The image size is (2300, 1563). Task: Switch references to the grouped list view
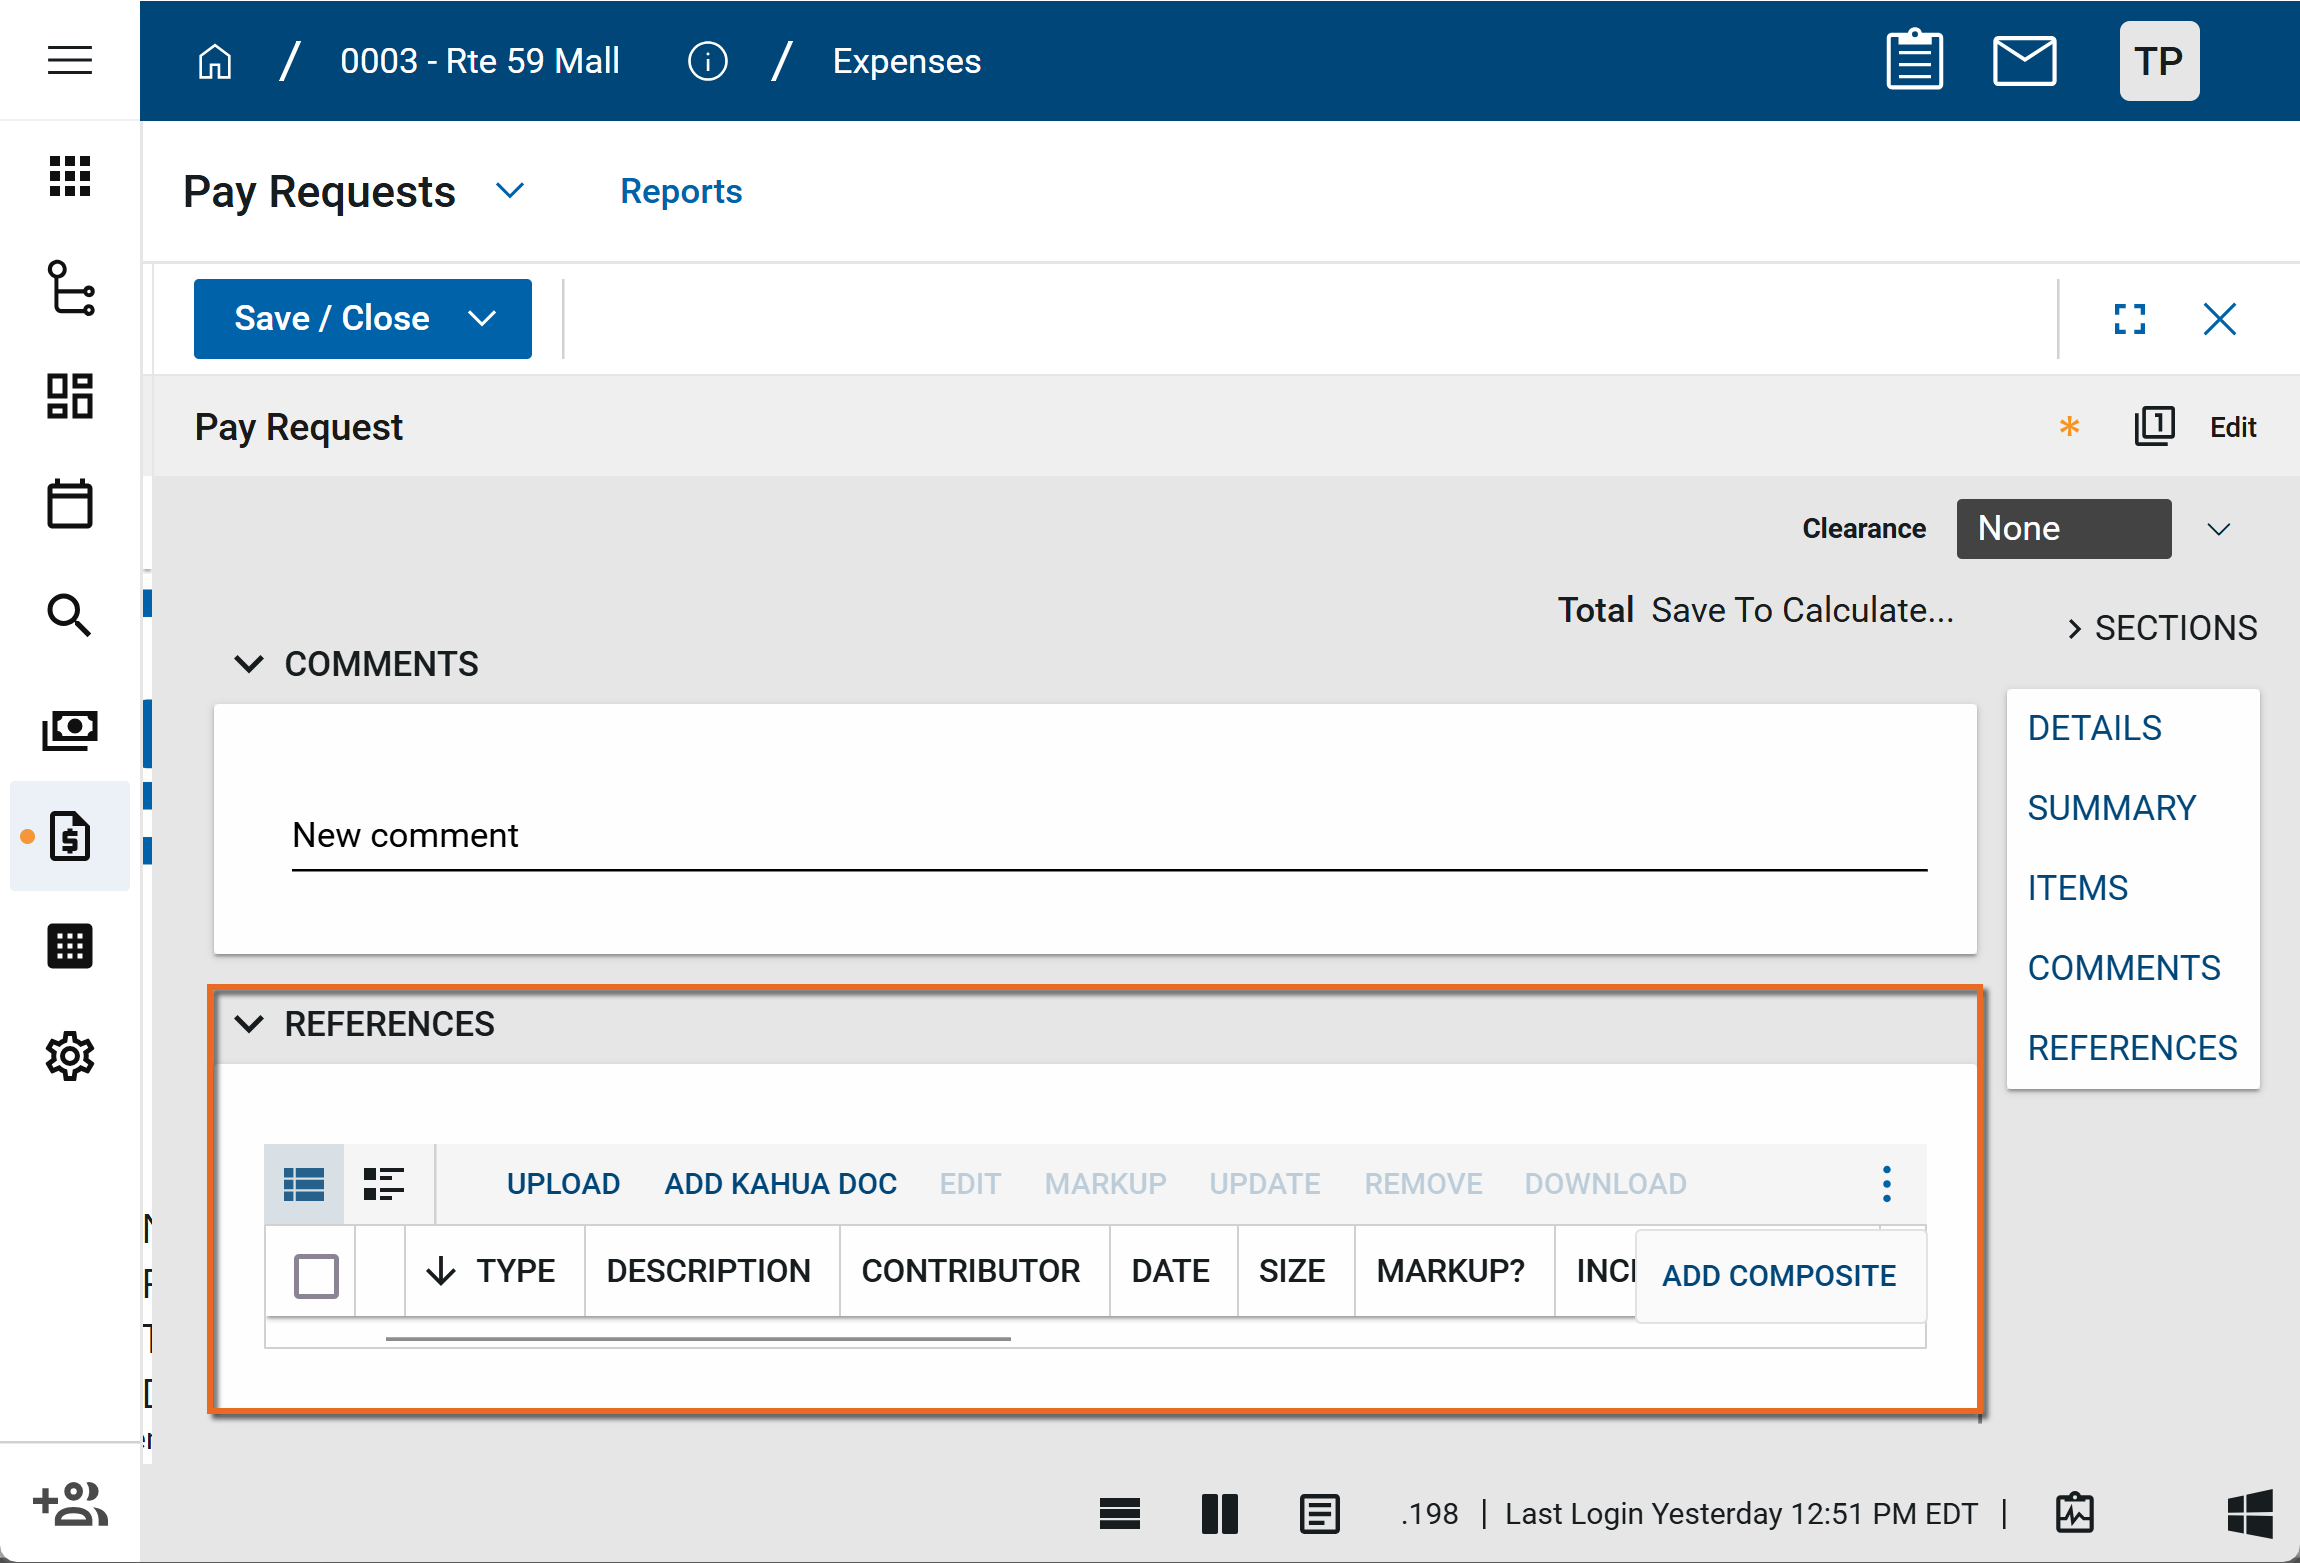pos(383,1184)
